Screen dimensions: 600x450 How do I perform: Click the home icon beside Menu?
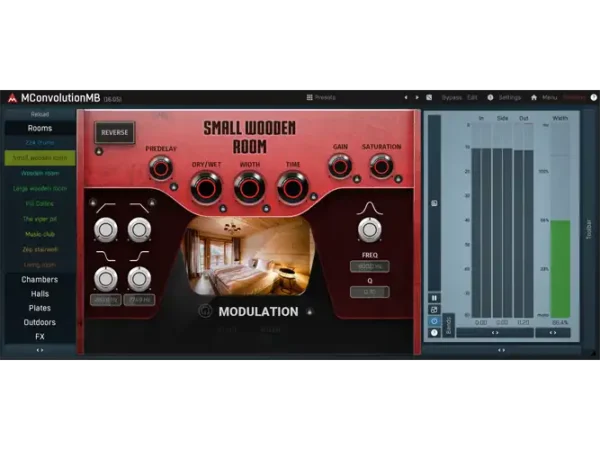534,98
